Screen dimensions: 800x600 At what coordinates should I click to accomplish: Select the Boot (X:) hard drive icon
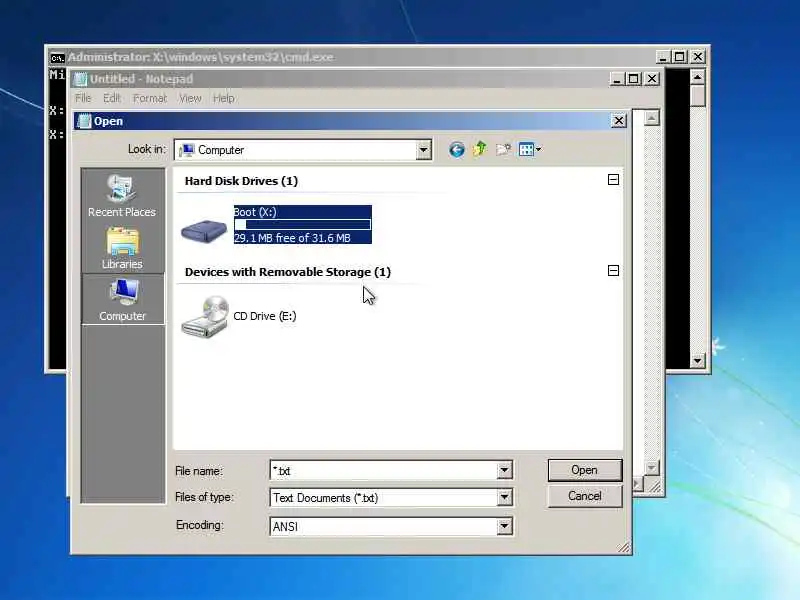point(204,230)
